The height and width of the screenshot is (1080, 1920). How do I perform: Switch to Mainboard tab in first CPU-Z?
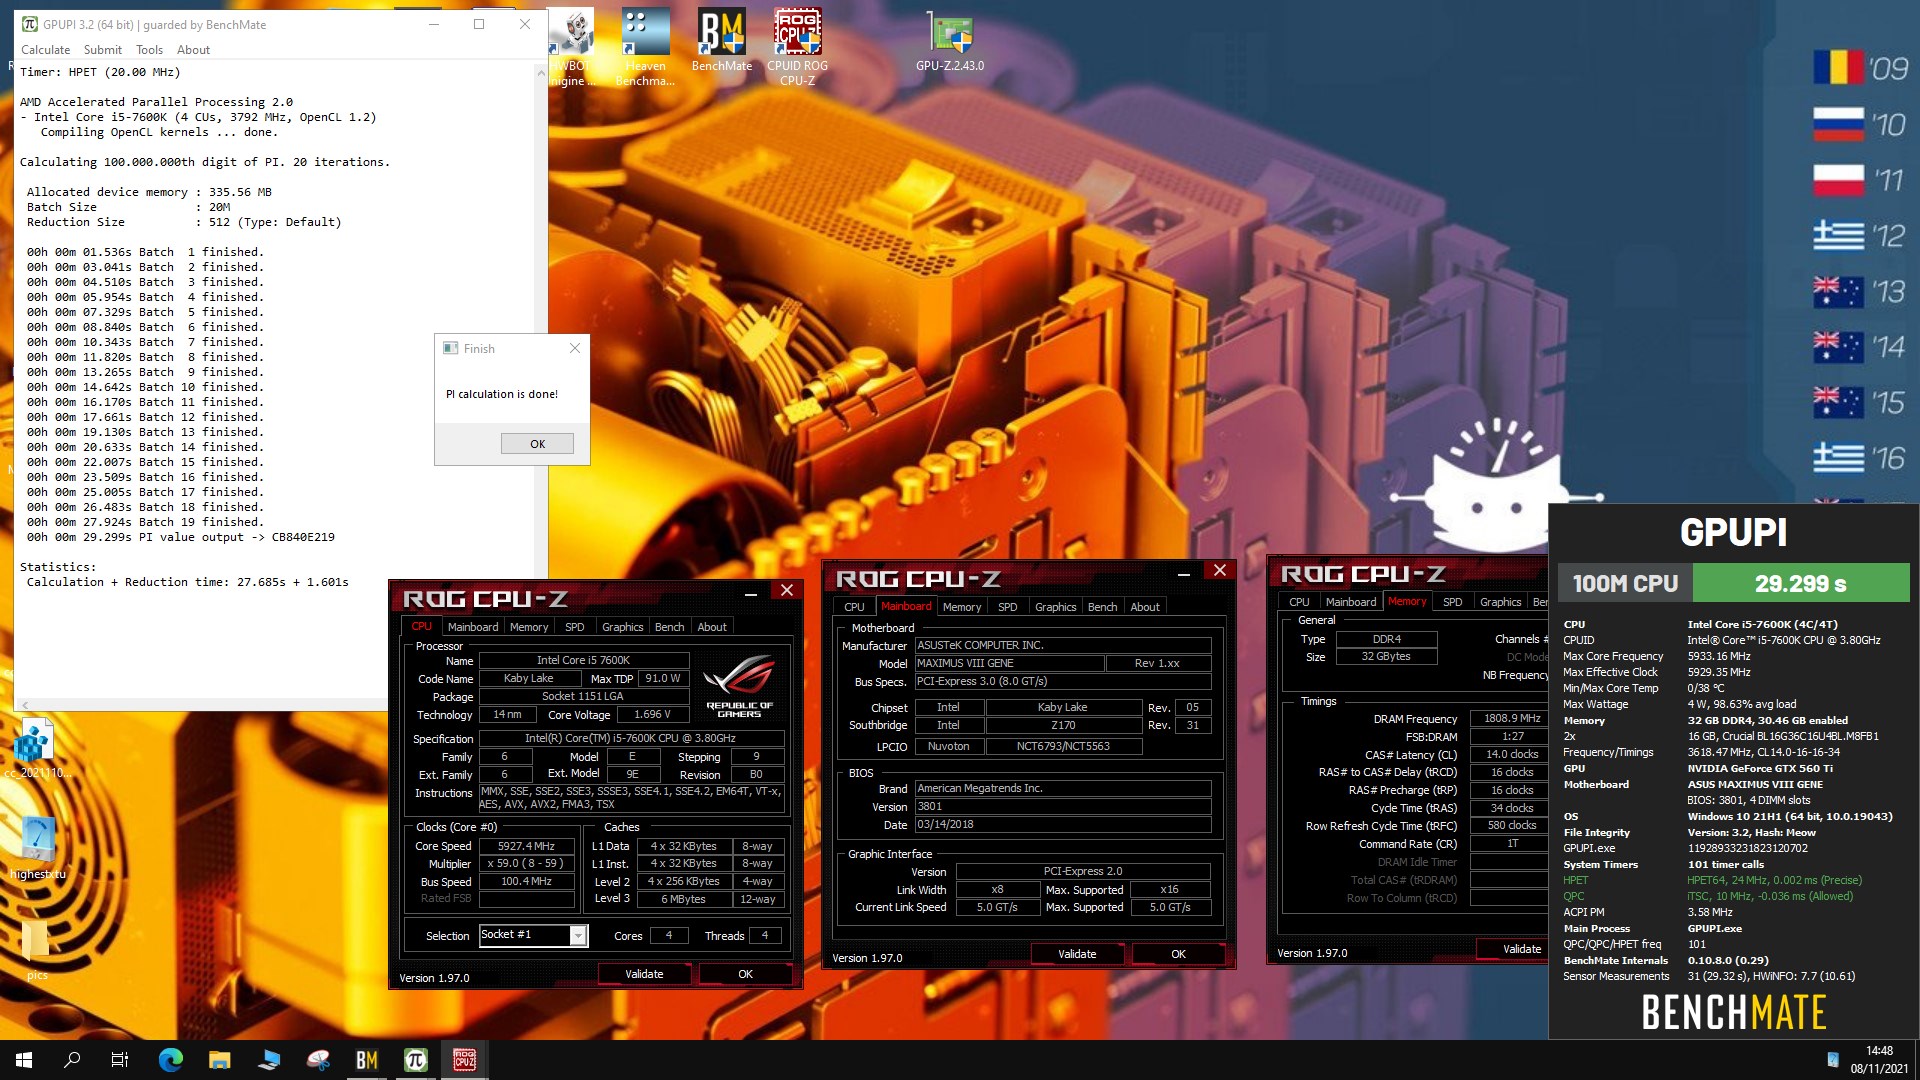pyautogui.click(x=473, y=627)
